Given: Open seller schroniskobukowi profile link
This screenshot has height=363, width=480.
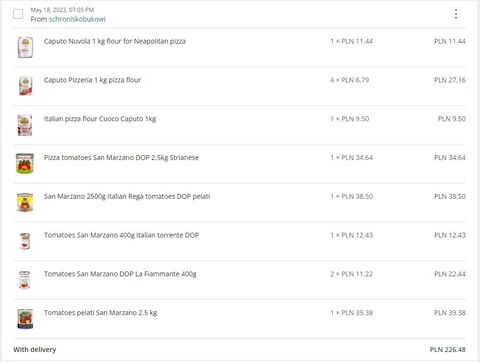Looking at the screenshot, I should pos(77,19).
